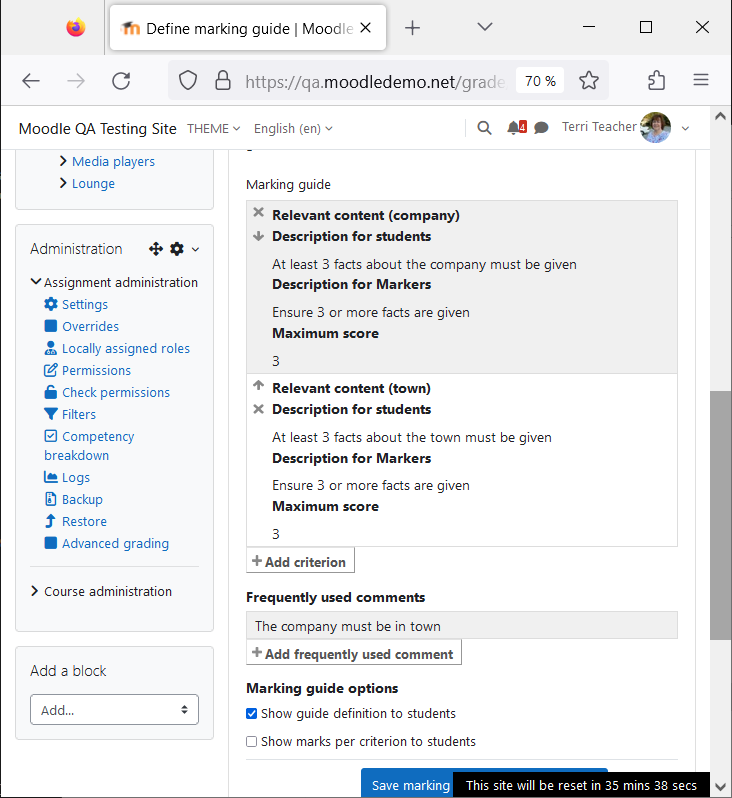Reload the page in Firefox

coord(121,80)
